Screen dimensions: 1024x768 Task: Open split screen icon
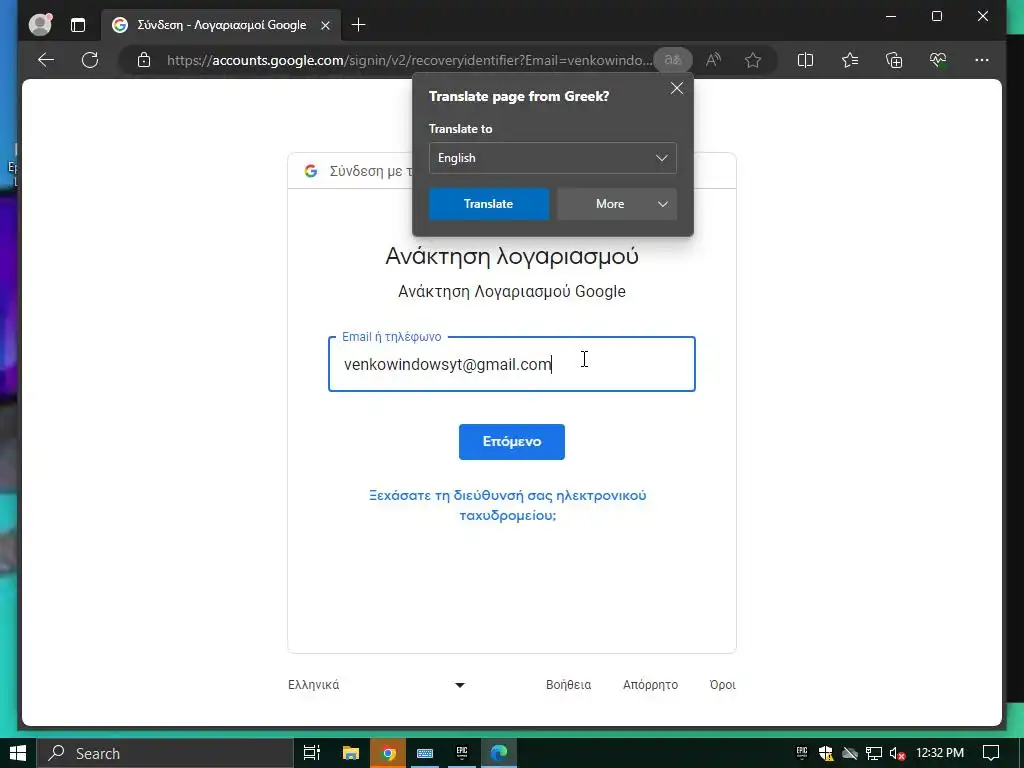click(805, 60)
